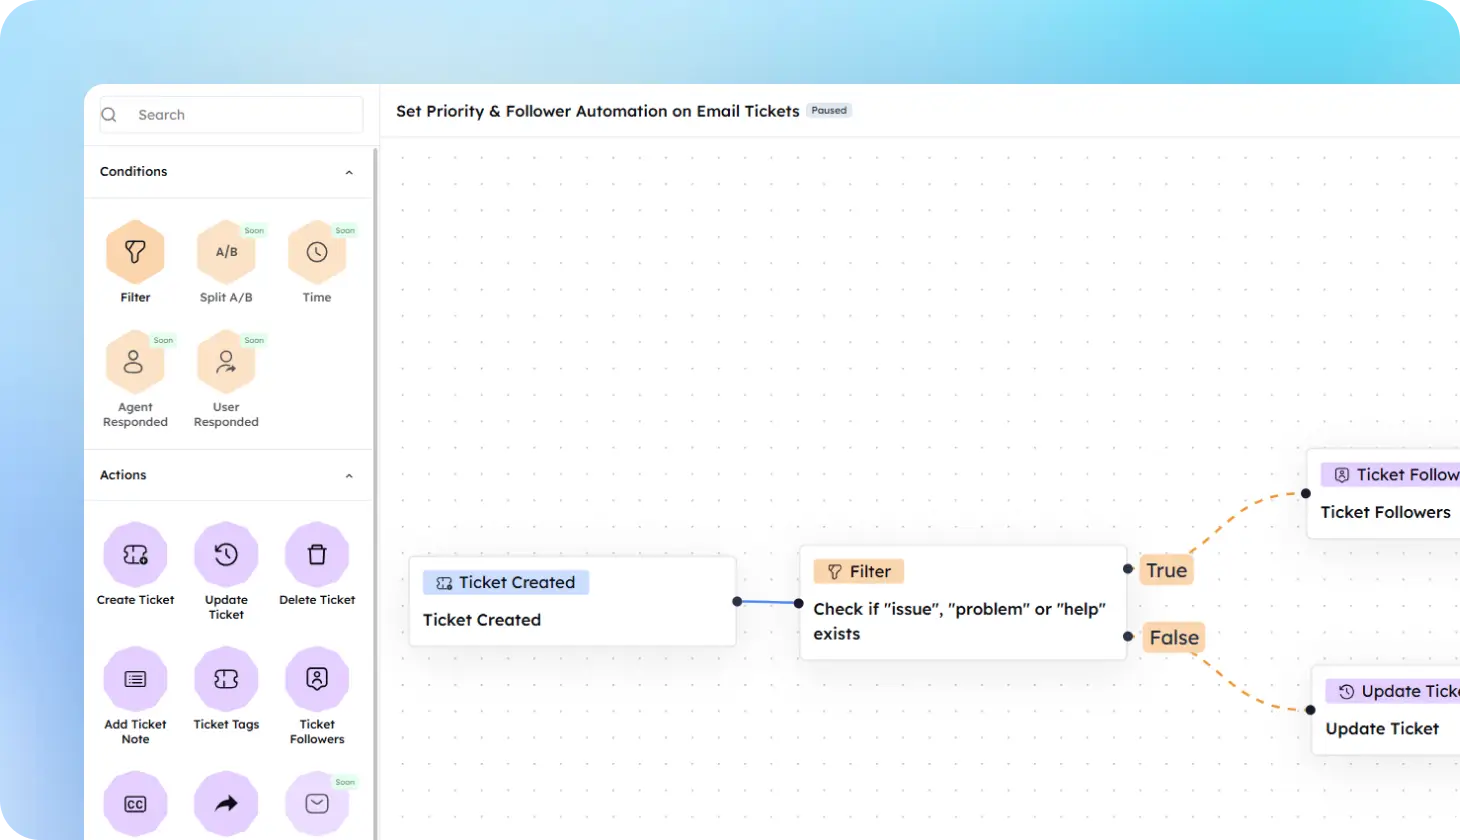Screen dimensions: 1460x840
Task: Click the blue Ticket Created node header label
Action: (x=506, y=582)
